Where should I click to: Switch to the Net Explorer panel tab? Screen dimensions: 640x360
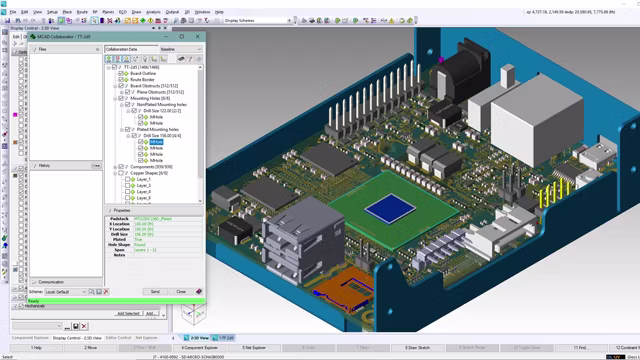click(x=147, y=338)
